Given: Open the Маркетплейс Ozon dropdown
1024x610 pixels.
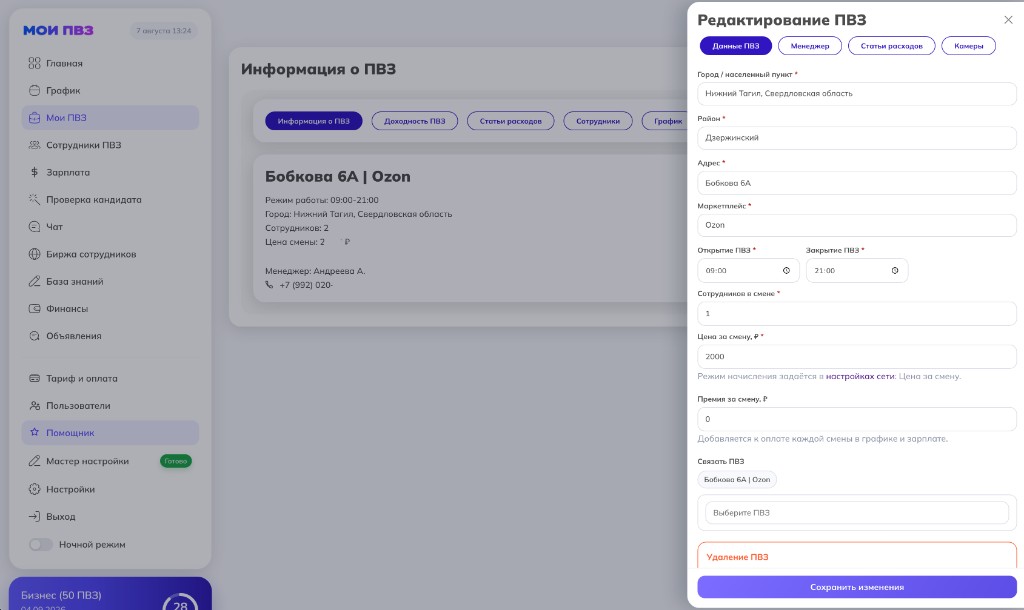Looking at the screenshot, I should point(857,225).
